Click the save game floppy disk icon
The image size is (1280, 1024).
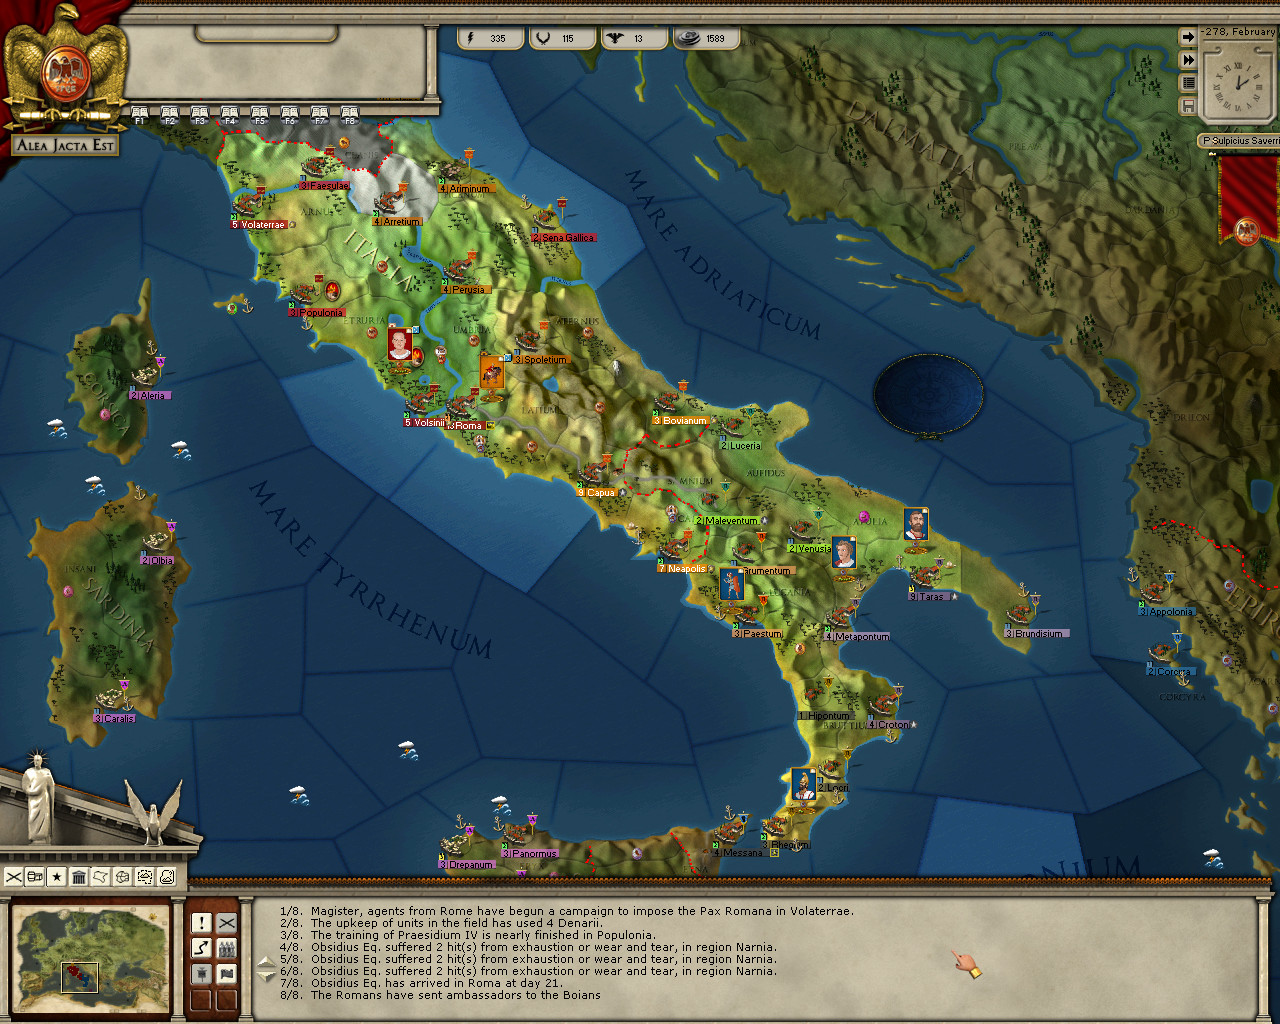point(1188,106)
